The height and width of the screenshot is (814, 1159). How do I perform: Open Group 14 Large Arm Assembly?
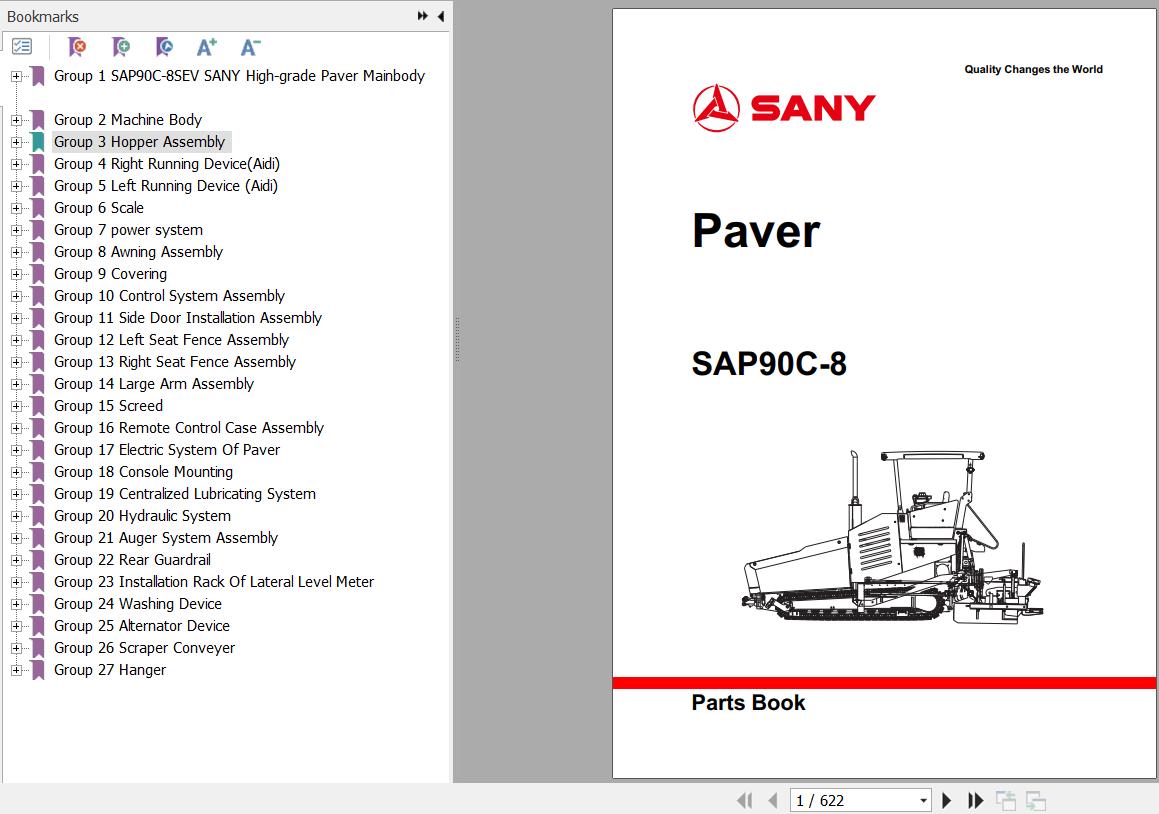pos(154,384)
